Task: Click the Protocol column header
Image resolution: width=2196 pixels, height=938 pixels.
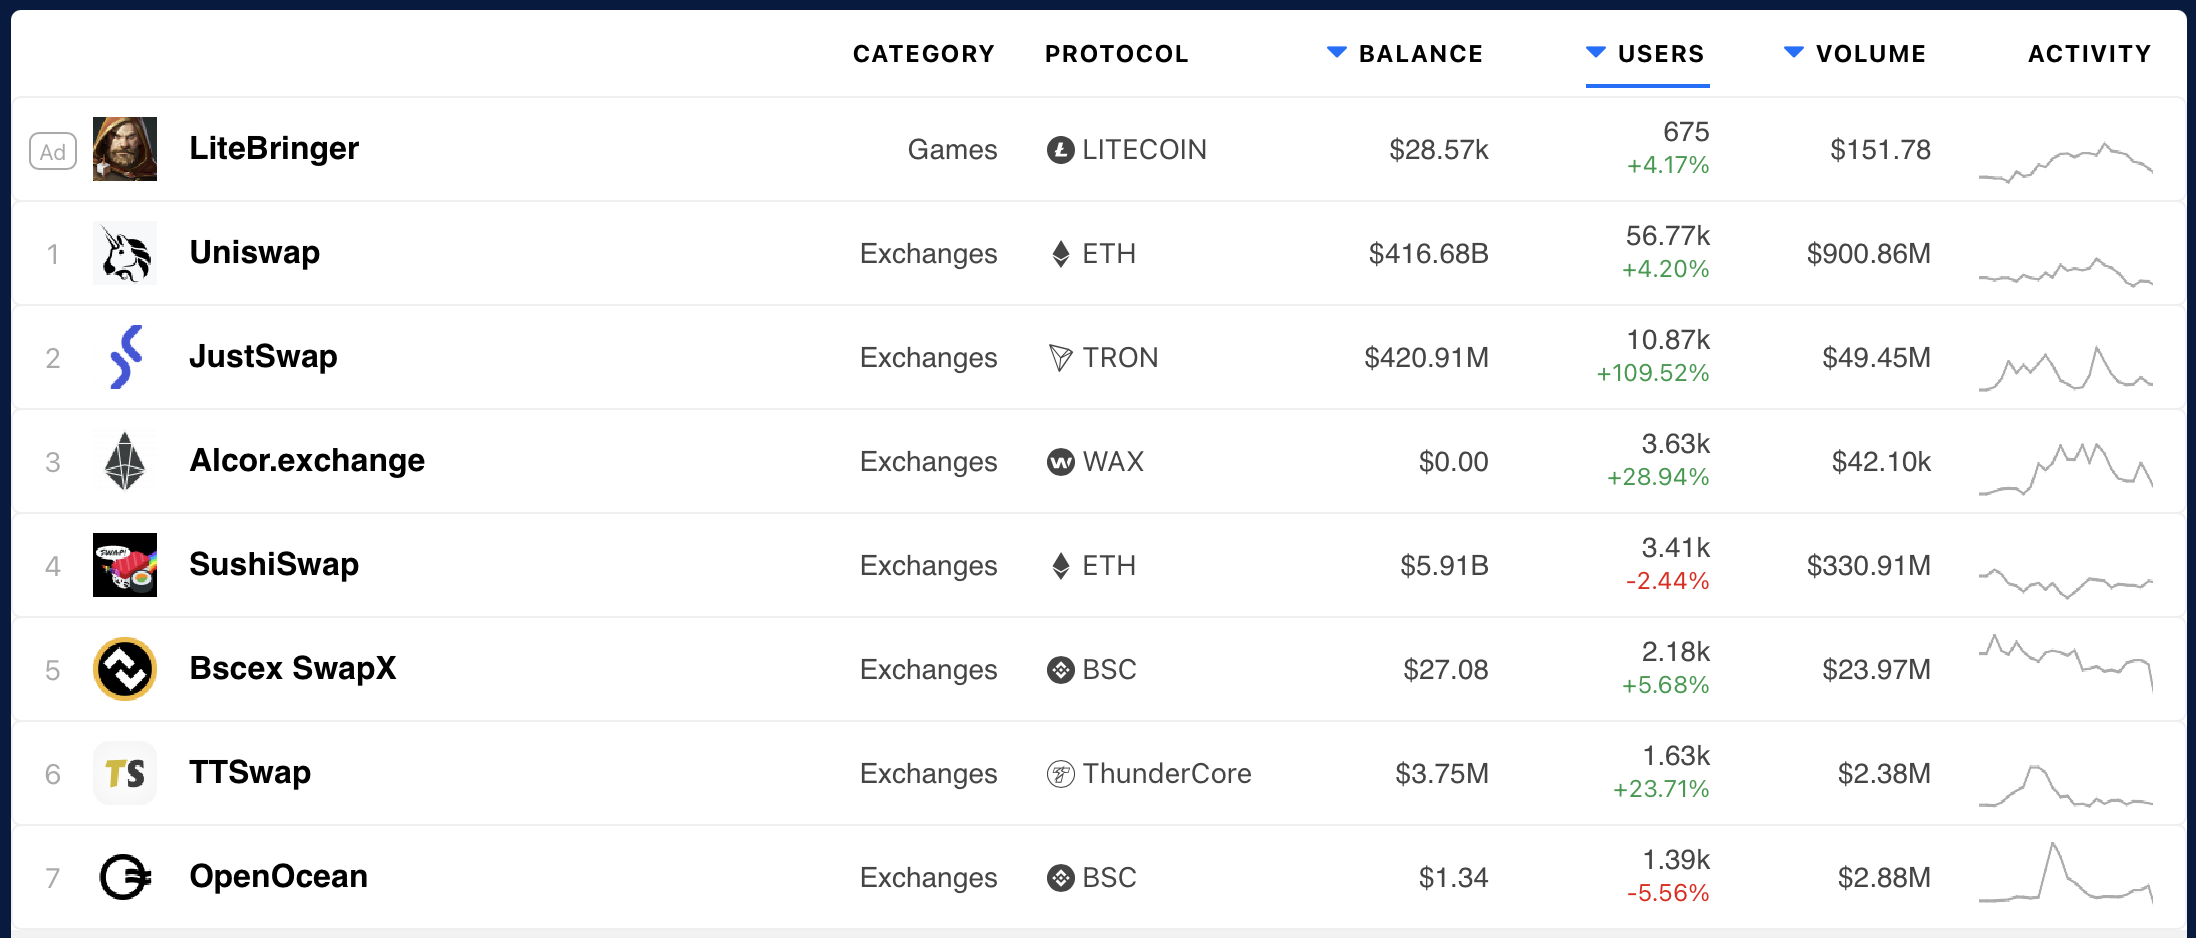Action: pyautogui.click(x=1117, y=54)
